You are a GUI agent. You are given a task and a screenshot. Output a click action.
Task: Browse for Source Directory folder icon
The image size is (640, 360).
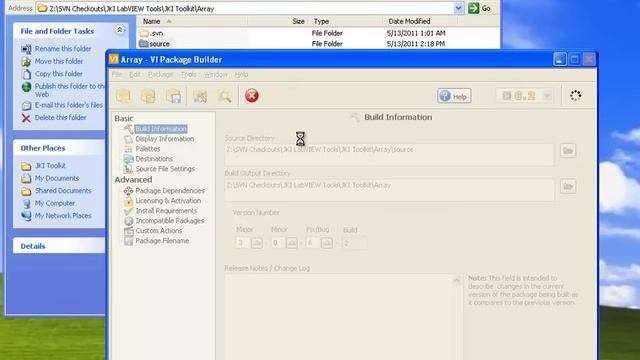pyautogui.click(x=568, y=151)
